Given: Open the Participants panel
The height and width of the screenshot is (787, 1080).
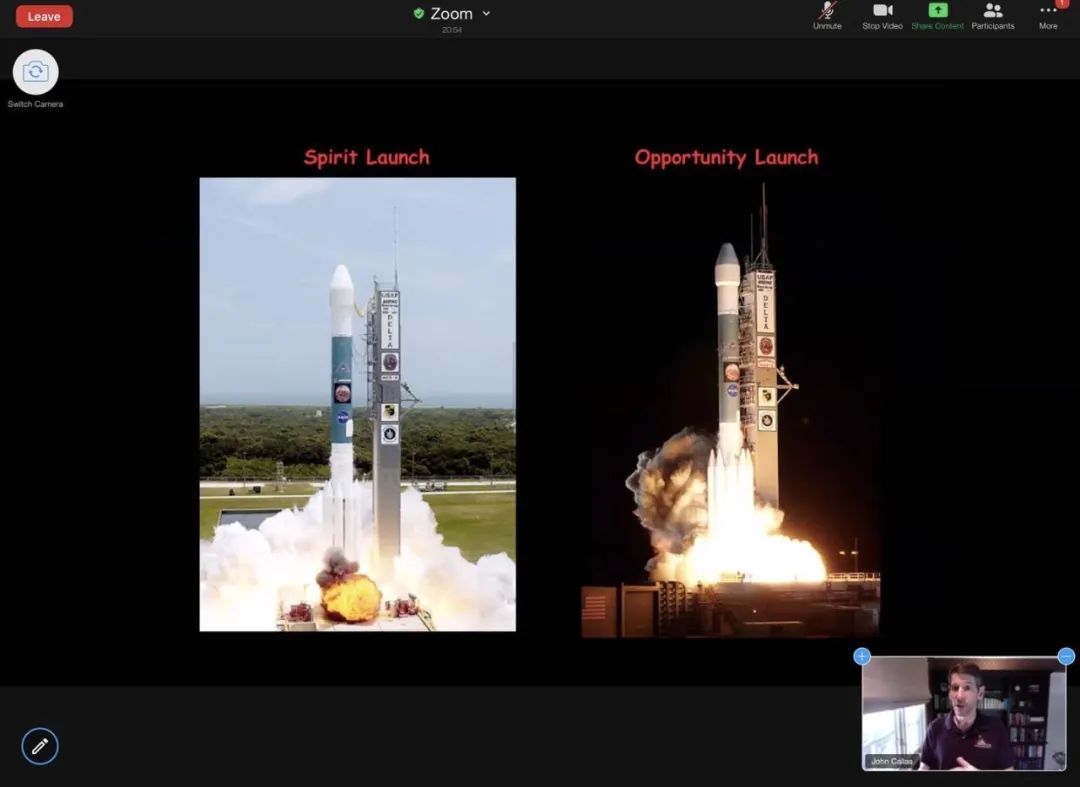Looking at the screenshot, I should 993,16.
